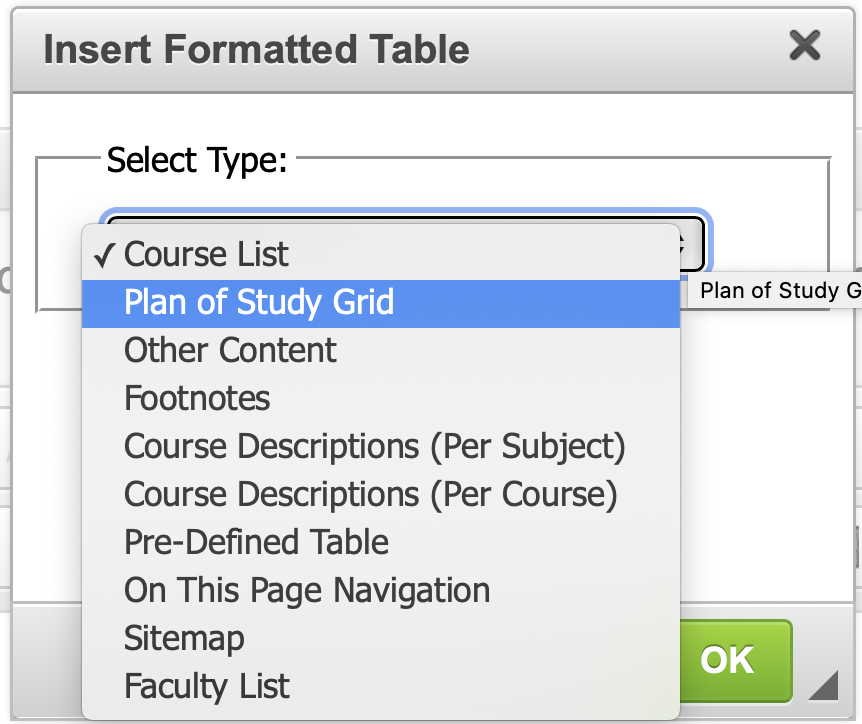Select On This Page Navigation
Viewport: 862px width, 724px height.
click(307, 591)
